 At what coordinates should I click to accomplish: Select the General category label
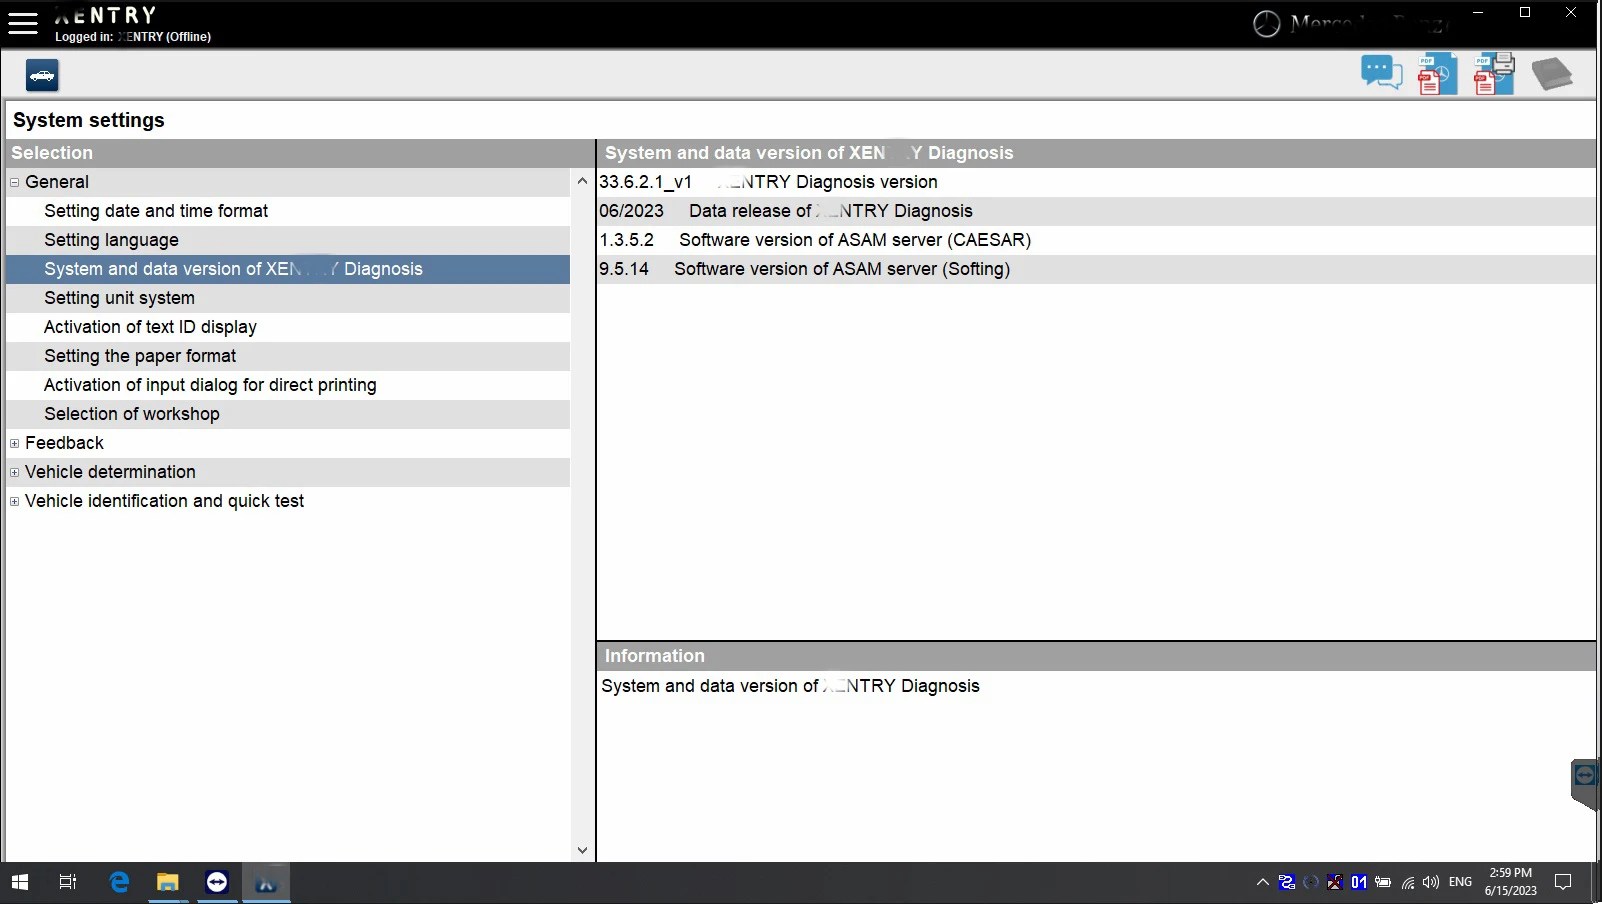(57, 182)
